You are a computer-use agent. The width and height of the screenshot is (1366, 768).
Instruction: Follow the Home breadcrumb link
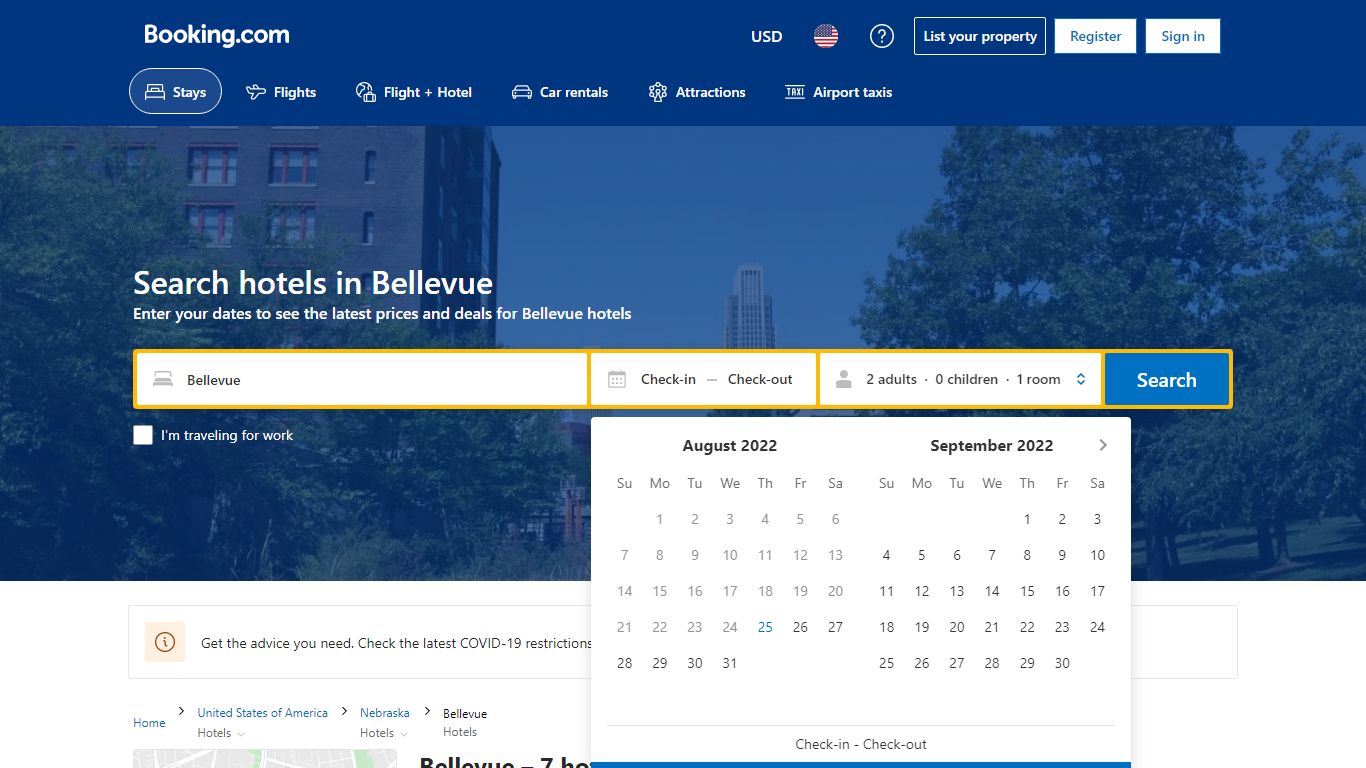pyautogui.click(x=149, y=722)
